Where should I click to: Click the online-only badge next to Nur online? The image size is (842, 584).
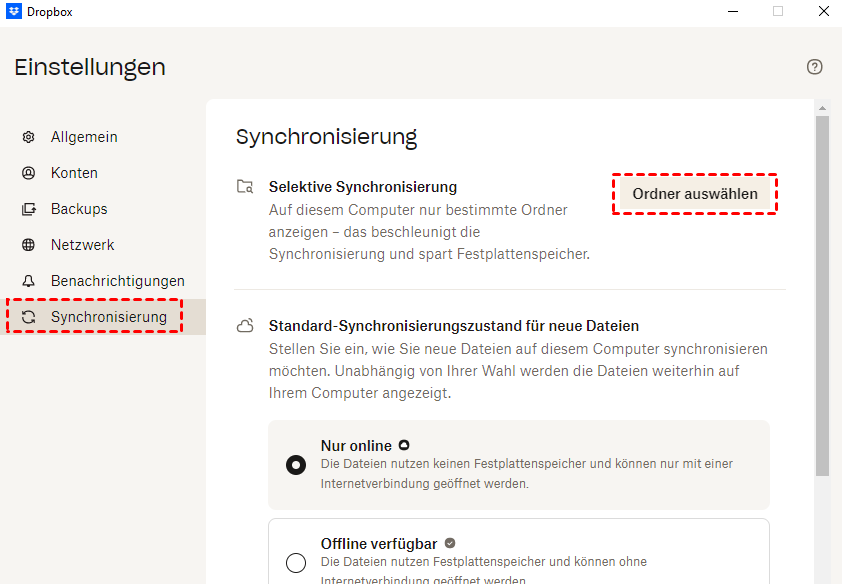click(404, 445)
